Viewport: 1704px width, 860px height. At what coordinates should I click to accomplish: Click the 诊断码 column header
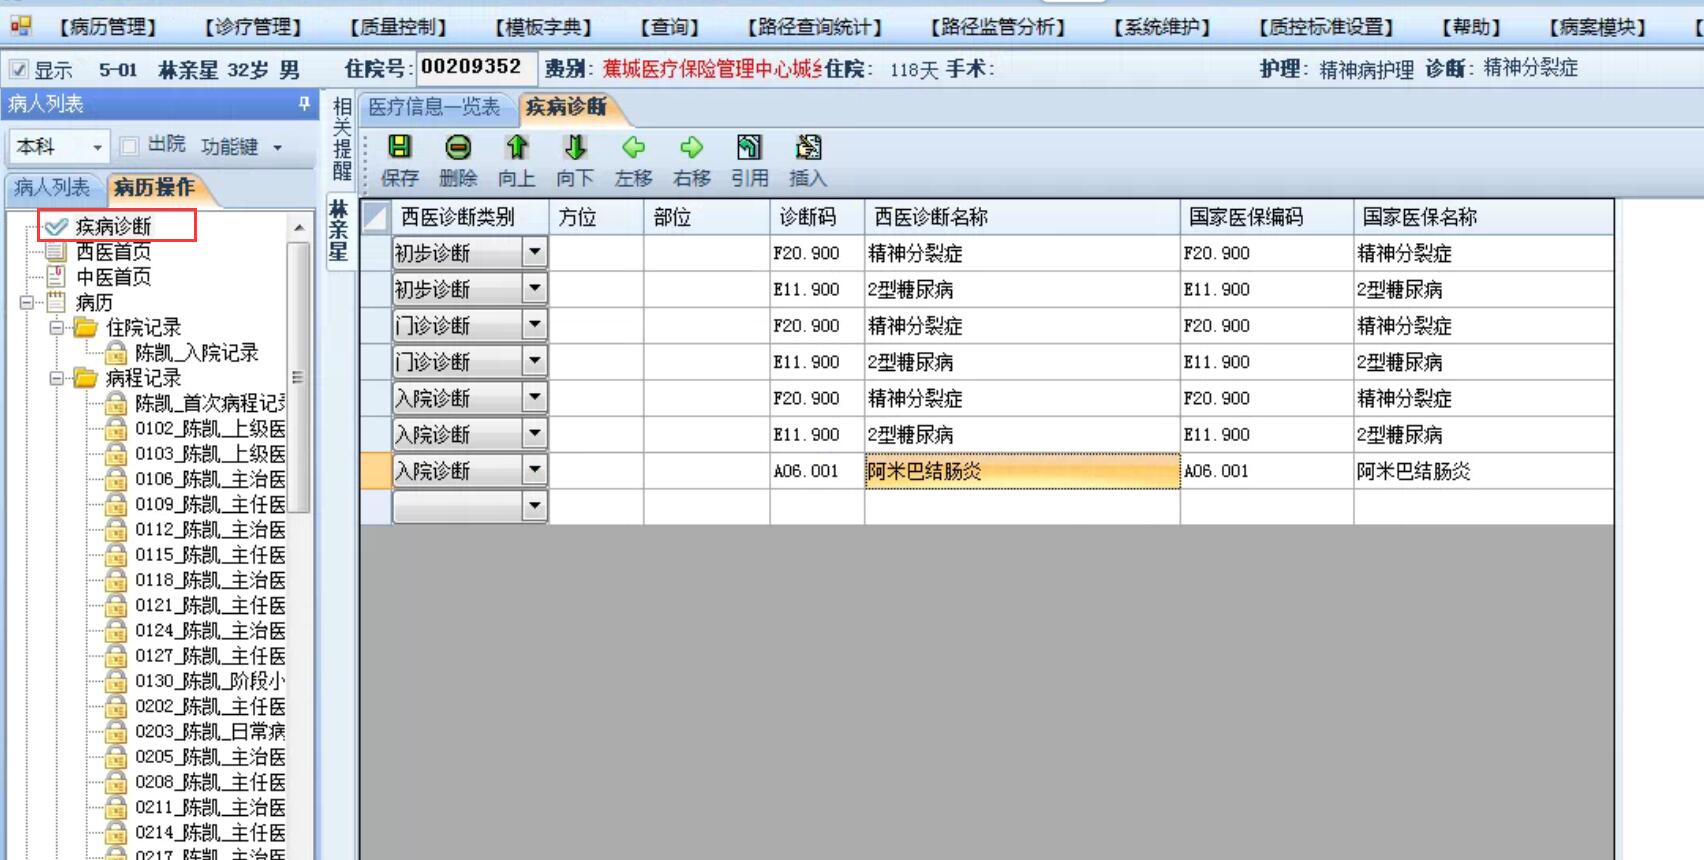tap(817, 217)
